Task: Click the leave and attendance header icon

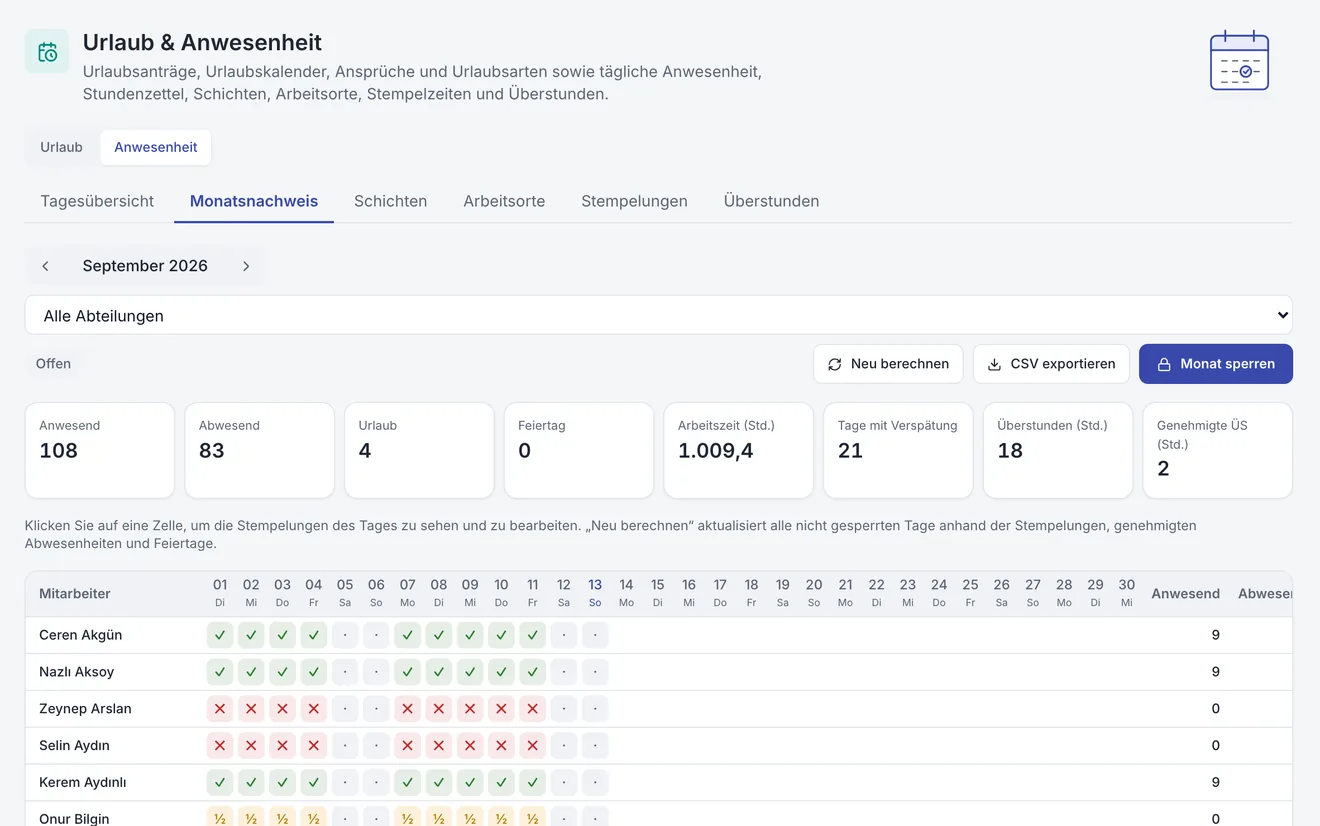Action: pos(47,52)
